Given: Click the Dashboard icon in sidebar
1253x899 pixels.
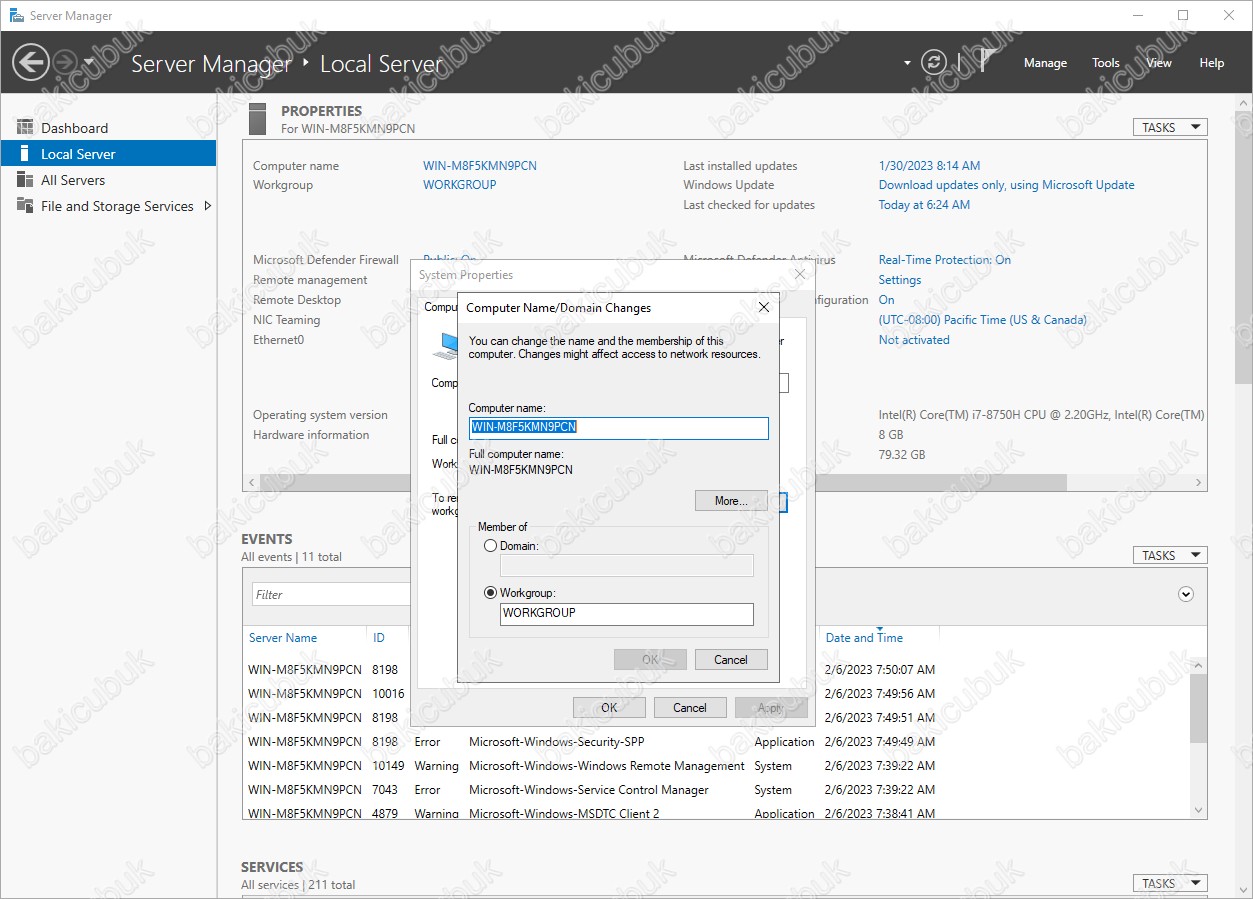Looking at the screenshot, I should coord(25,128).
